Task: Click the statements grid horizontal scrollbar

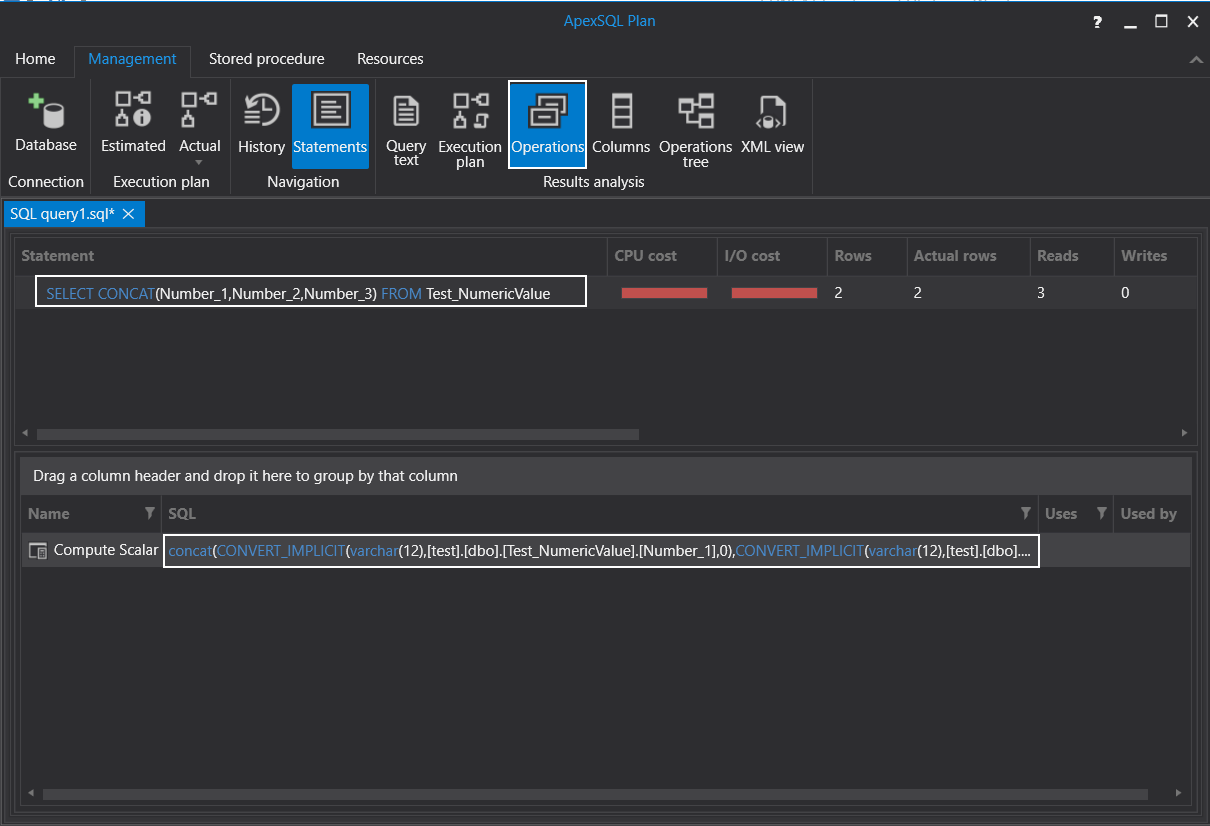Action: pyautogui.click(x=337, y=434)
